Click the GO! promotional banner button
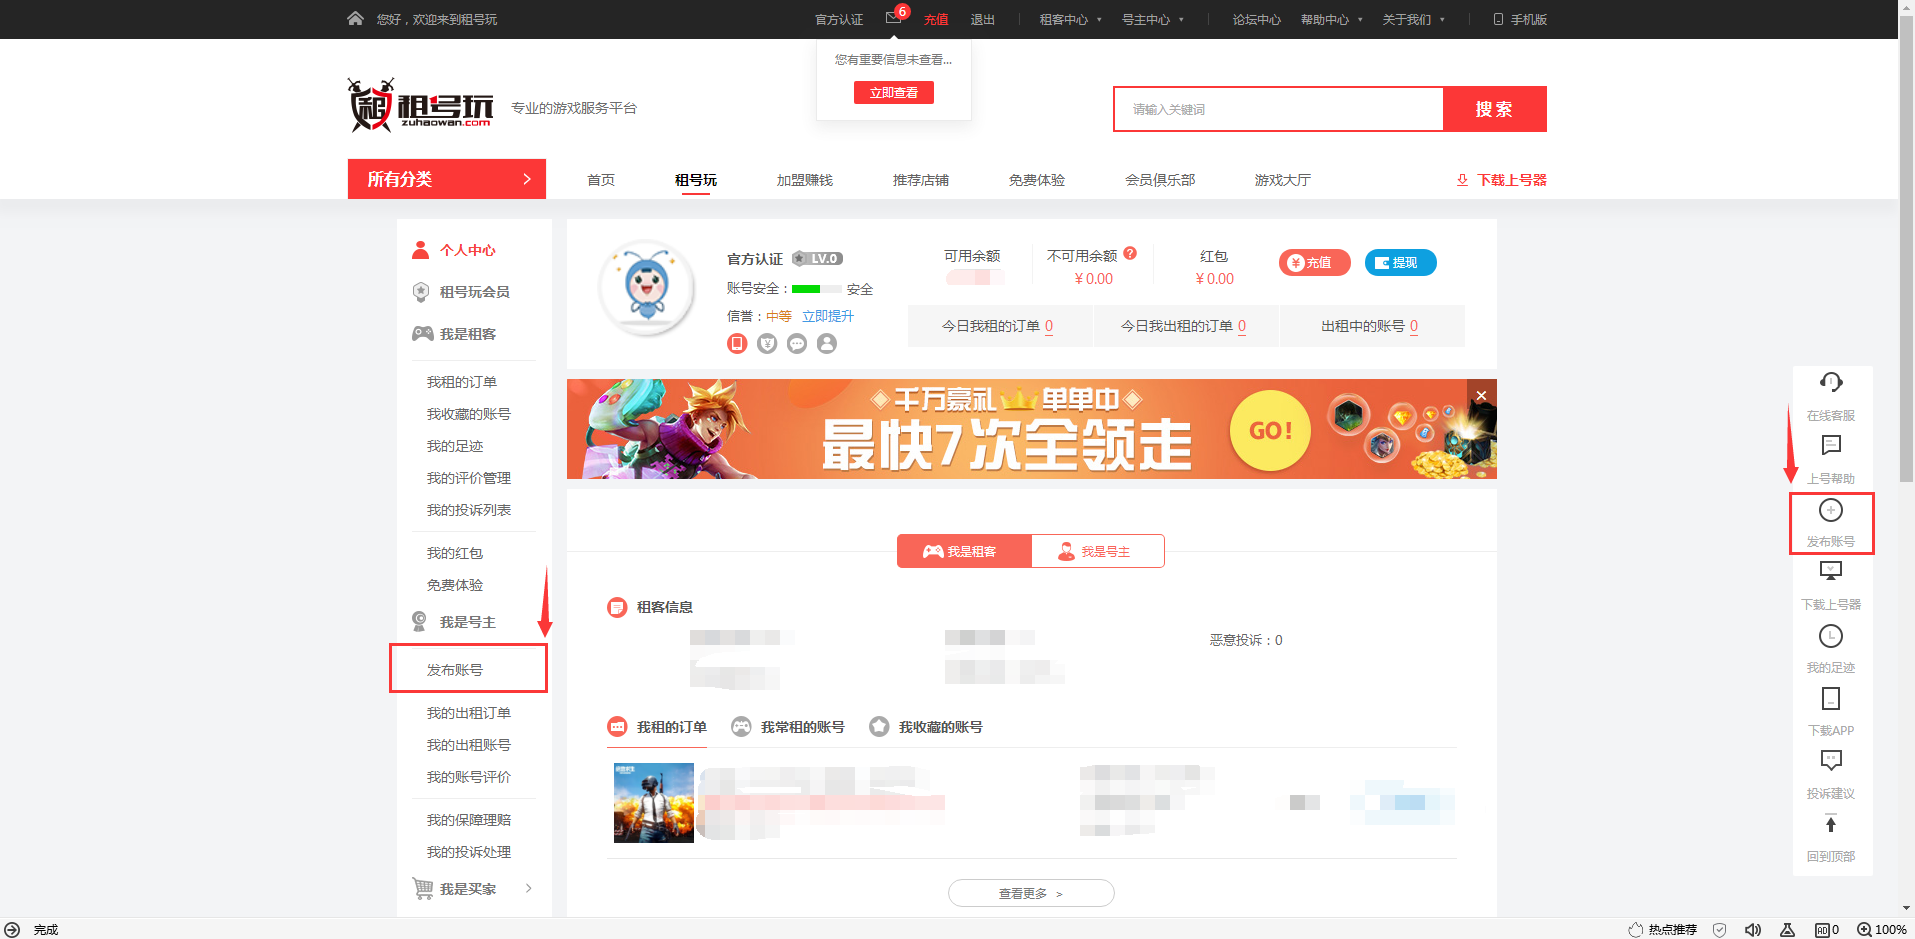This screenshot has width=1915, height=939. tap(1270, 430)
